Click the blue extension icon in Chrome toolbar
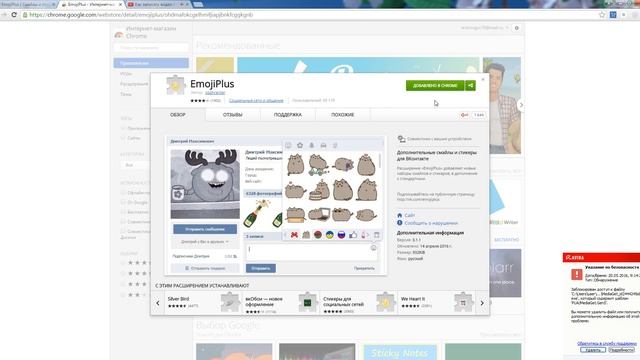640x360 pixels. click(613, 15)
